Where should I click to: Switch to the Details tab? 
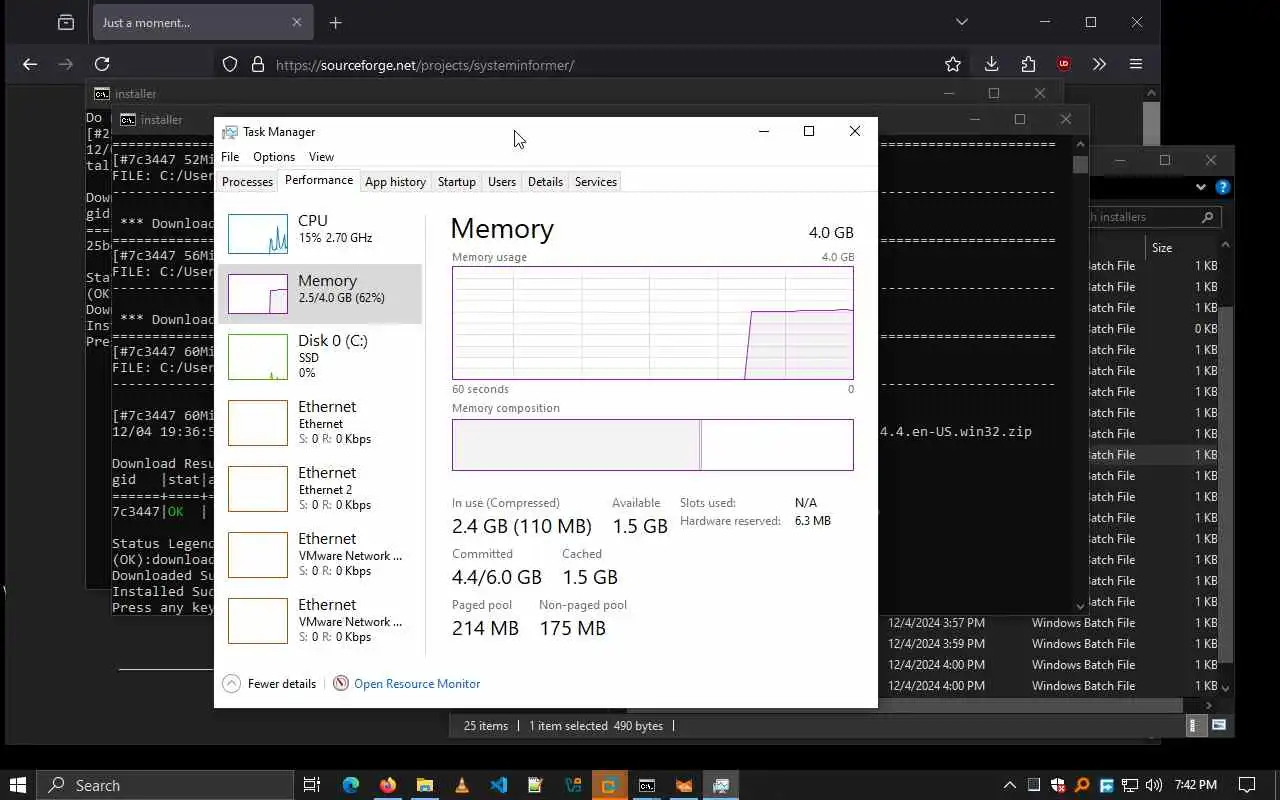[545, 181]
